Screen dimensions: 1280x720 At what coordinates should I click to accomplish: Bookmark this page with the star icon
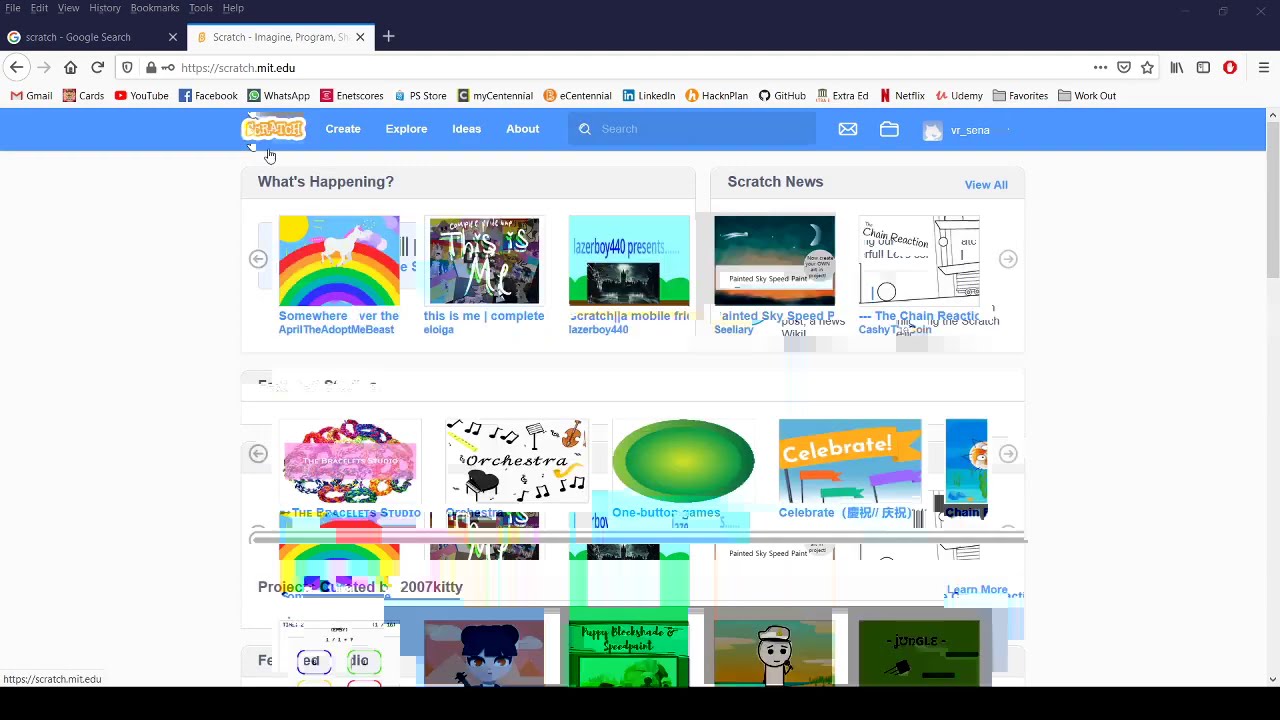point(1147,68)
